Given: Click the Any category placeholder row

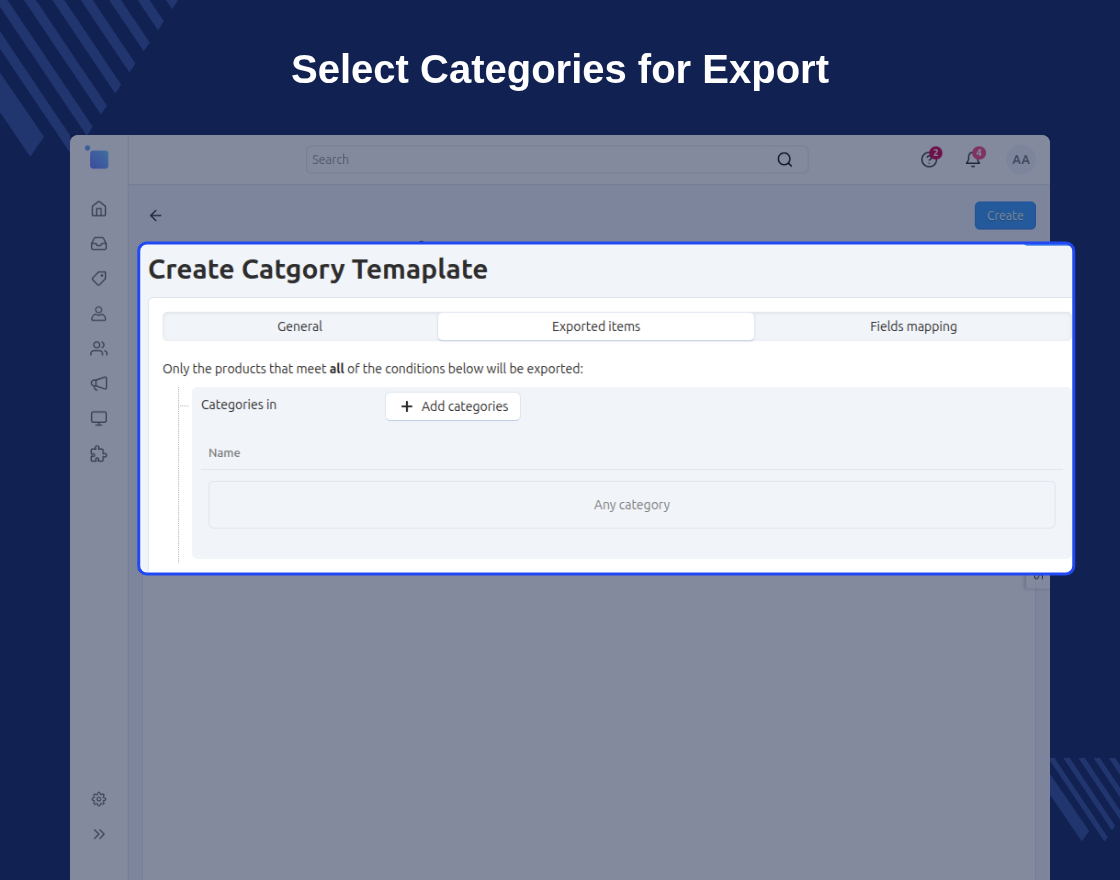Looking at the screenshot, I should 631,505.
